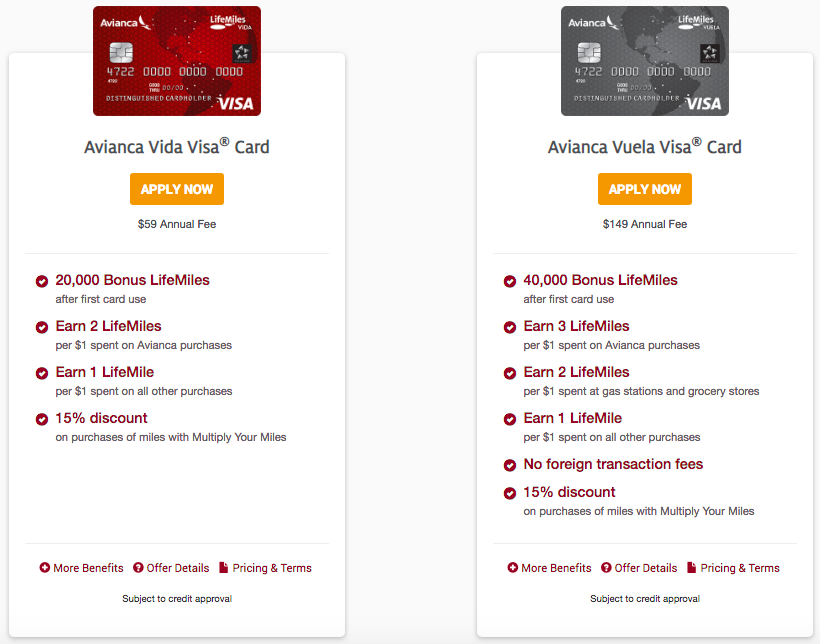Image resolution: width=820 pixels, height=644 pixels.
Task: Apply now for the Avianca Vida Visa Card
Action: coord(177,189)
